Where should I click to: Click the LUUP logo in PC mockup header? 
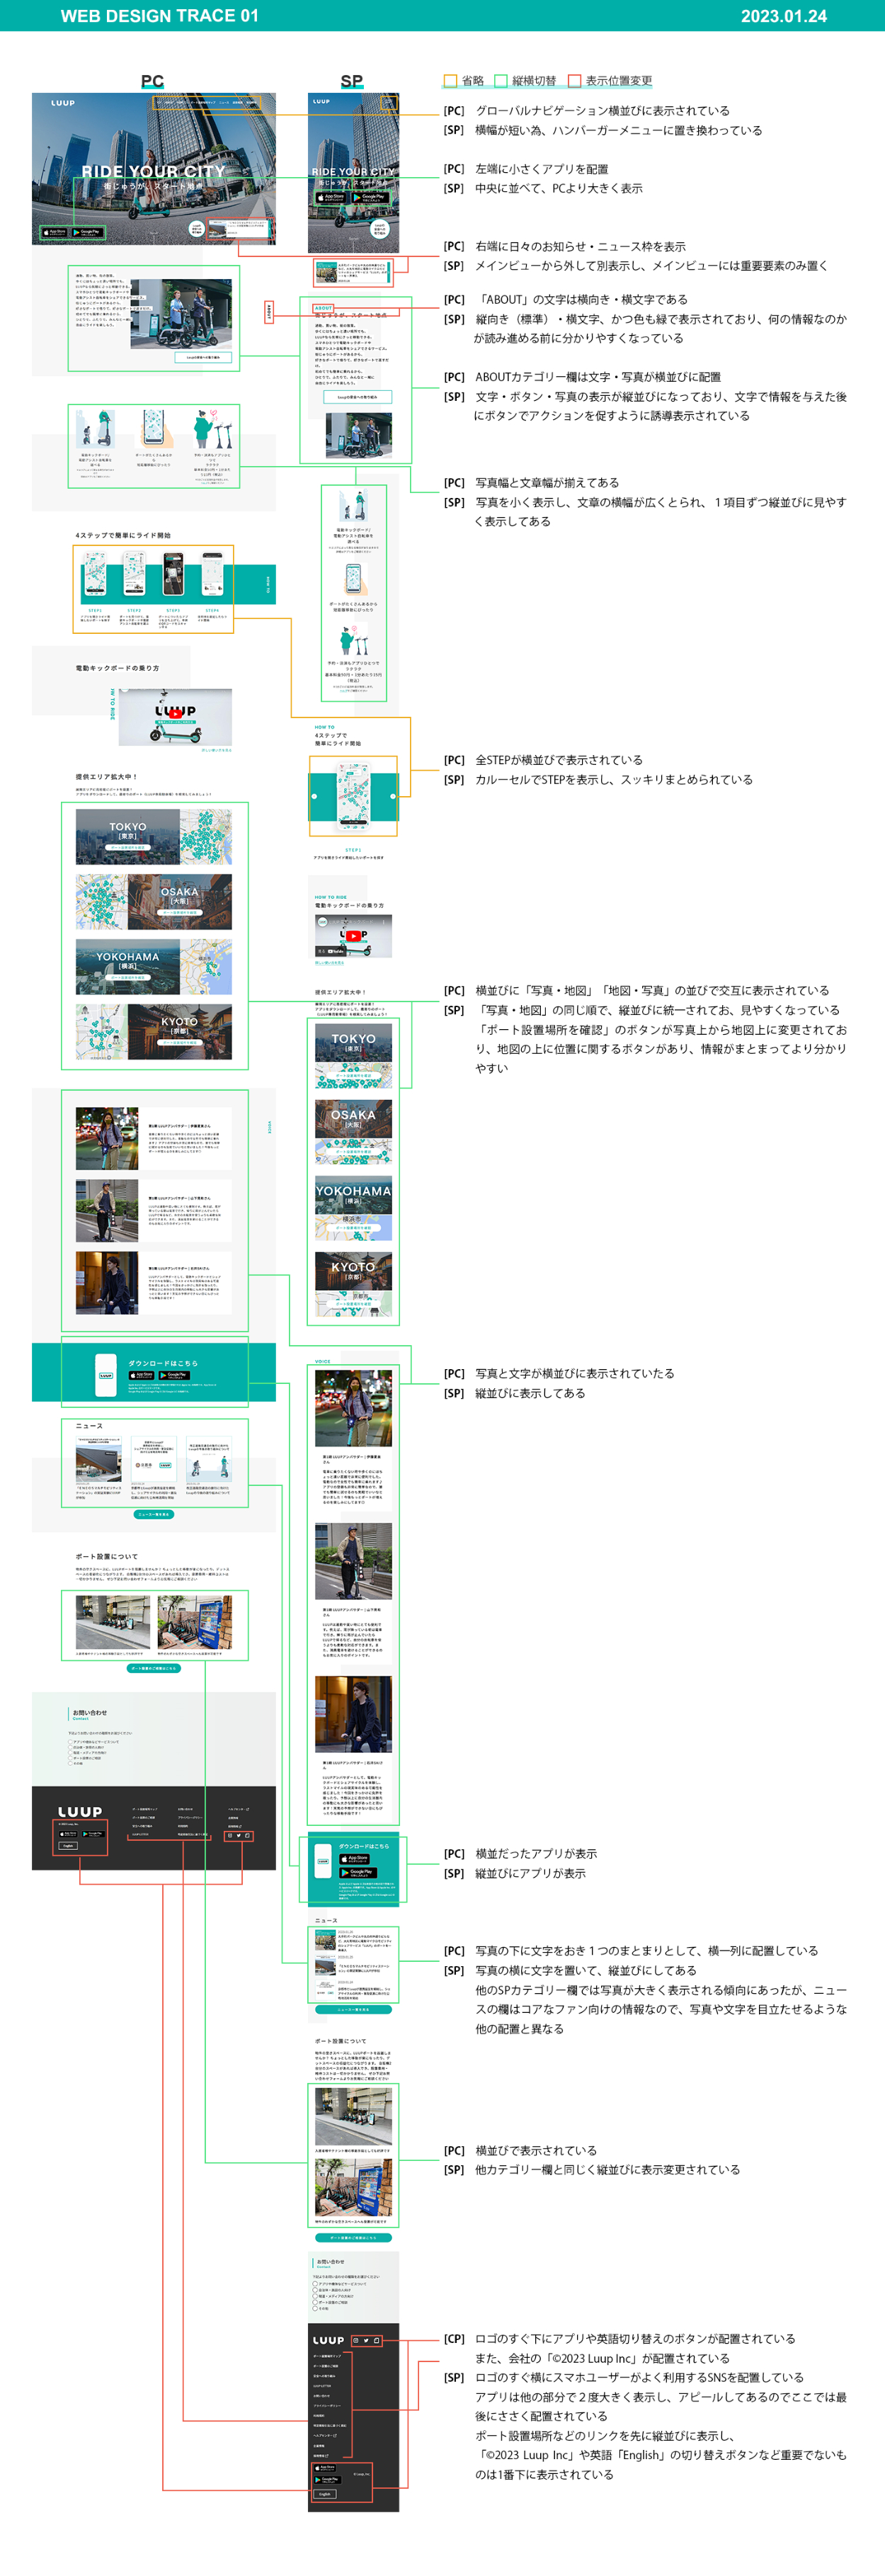coord(63,103)
